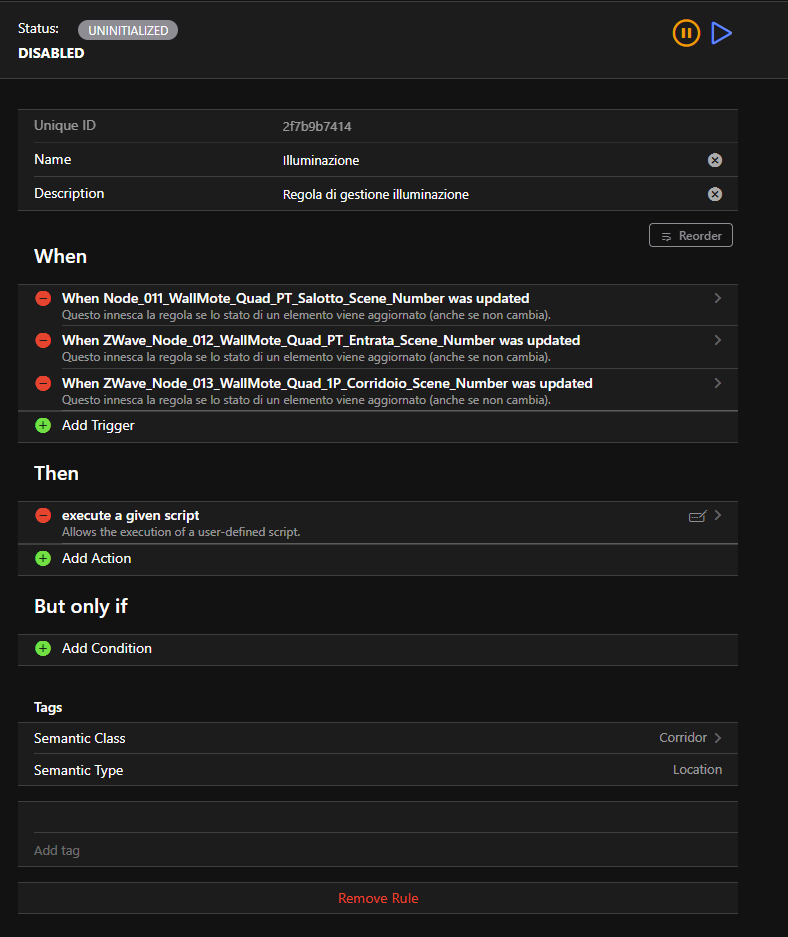Click the Description text field
Viewport: 788px width, 937px height.
[490, 194]
